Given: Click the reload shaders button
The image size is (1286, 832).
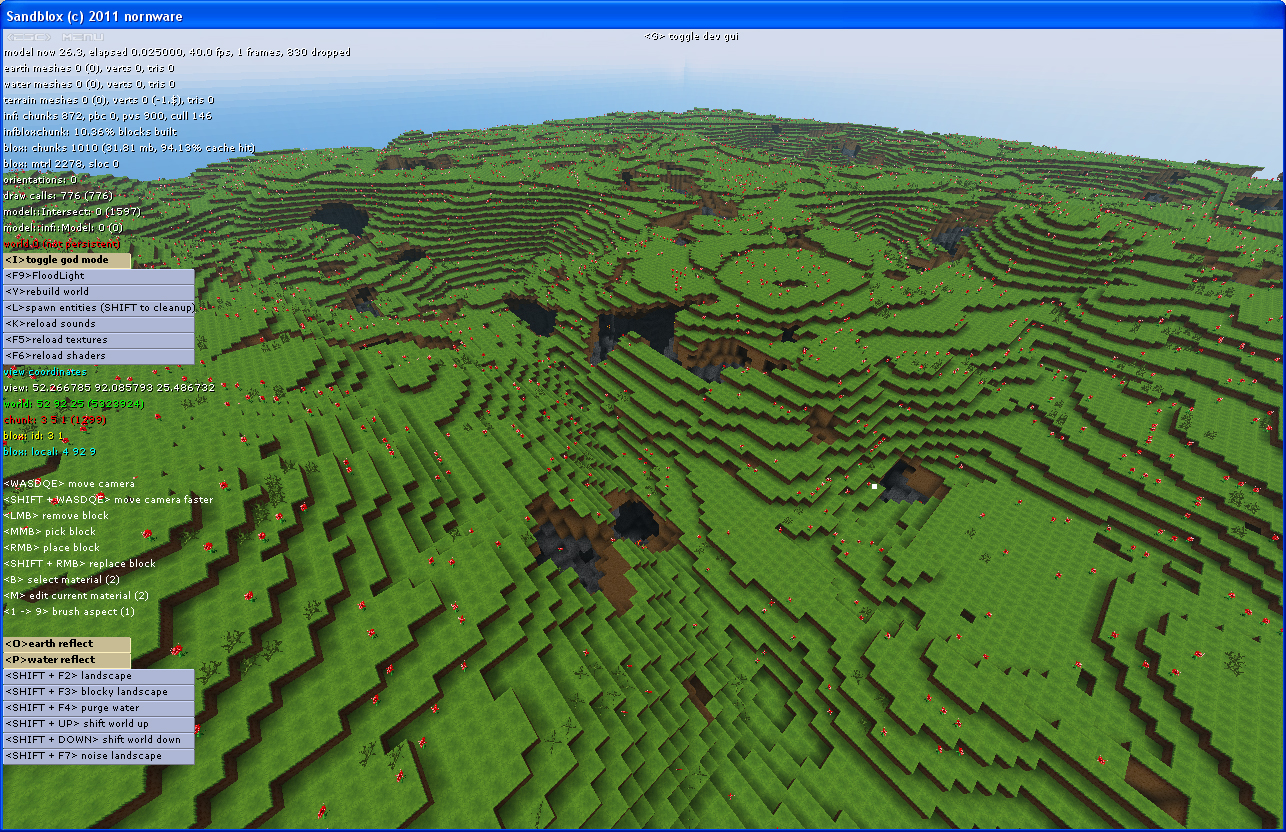Looking at the screenshot, I should (98, 356).
